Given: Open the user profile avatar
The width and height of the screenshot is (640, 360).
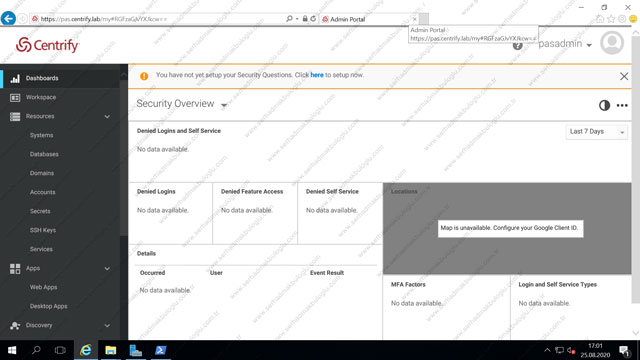Looking at the screenshot, I should point(612,43).
